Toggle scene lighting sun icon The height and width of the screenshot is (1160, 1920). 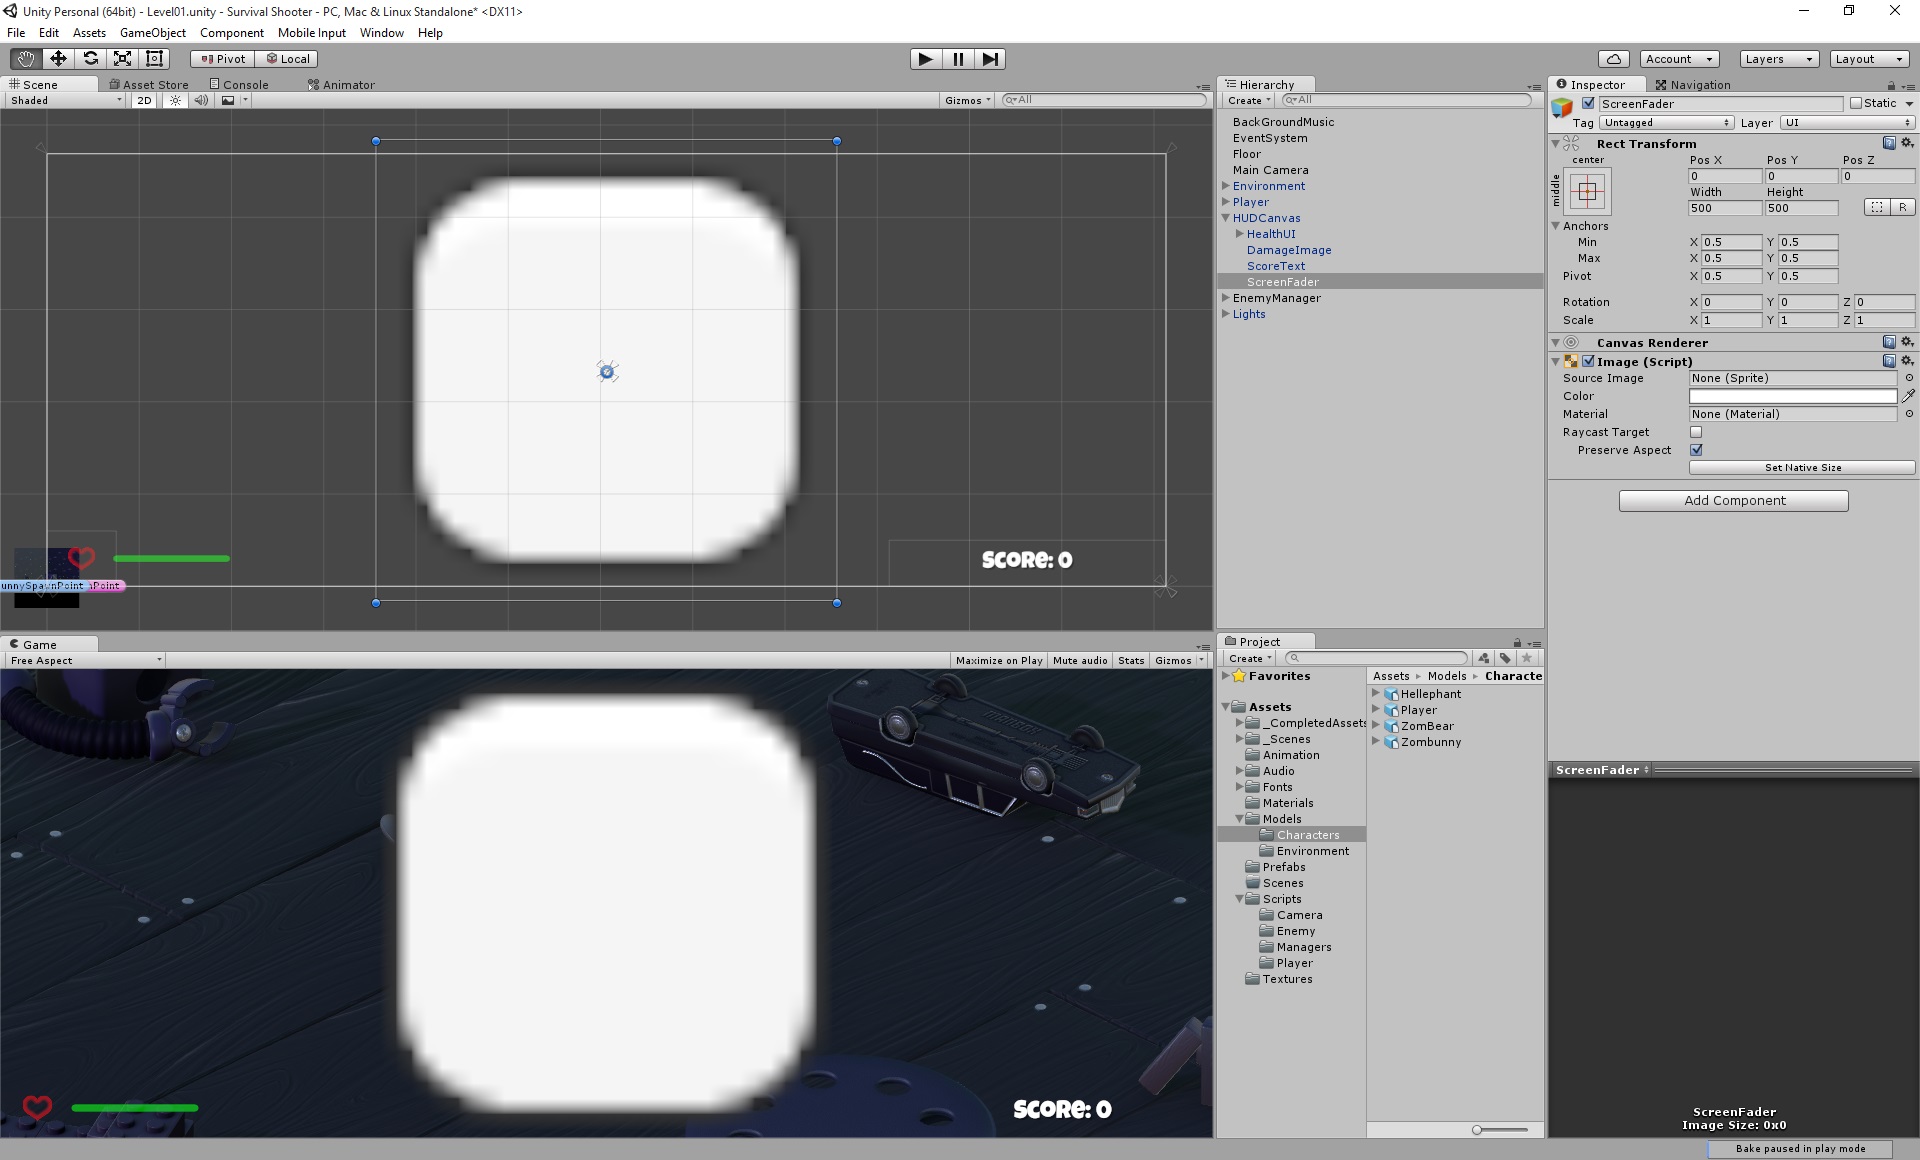(x=175, y=100)
